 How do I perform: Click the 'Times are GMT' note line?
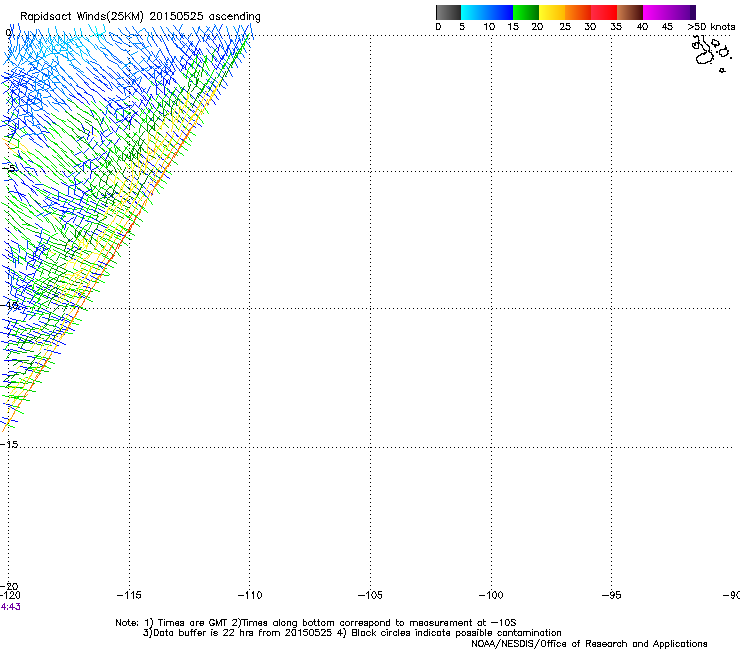tap(316, 623)
